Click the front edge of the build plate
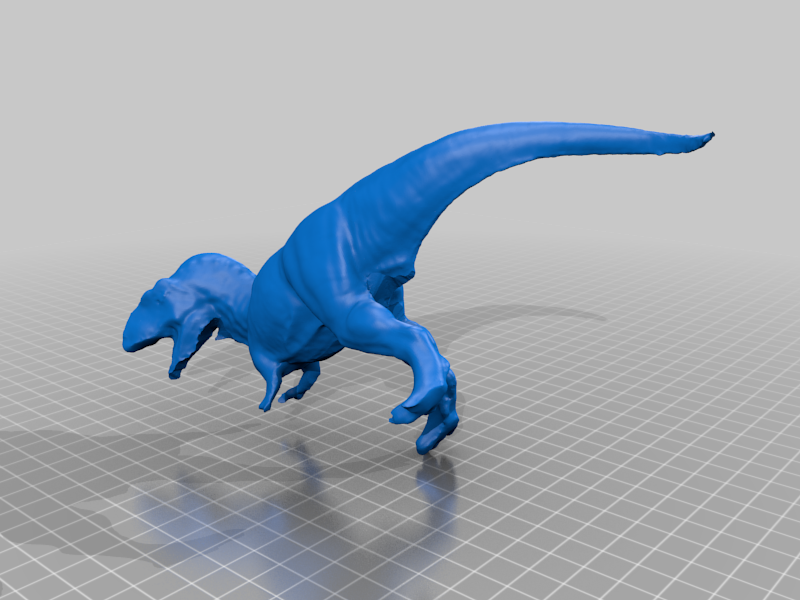The height and width of the screenshot is (600, 800). (x=400, y=590)
